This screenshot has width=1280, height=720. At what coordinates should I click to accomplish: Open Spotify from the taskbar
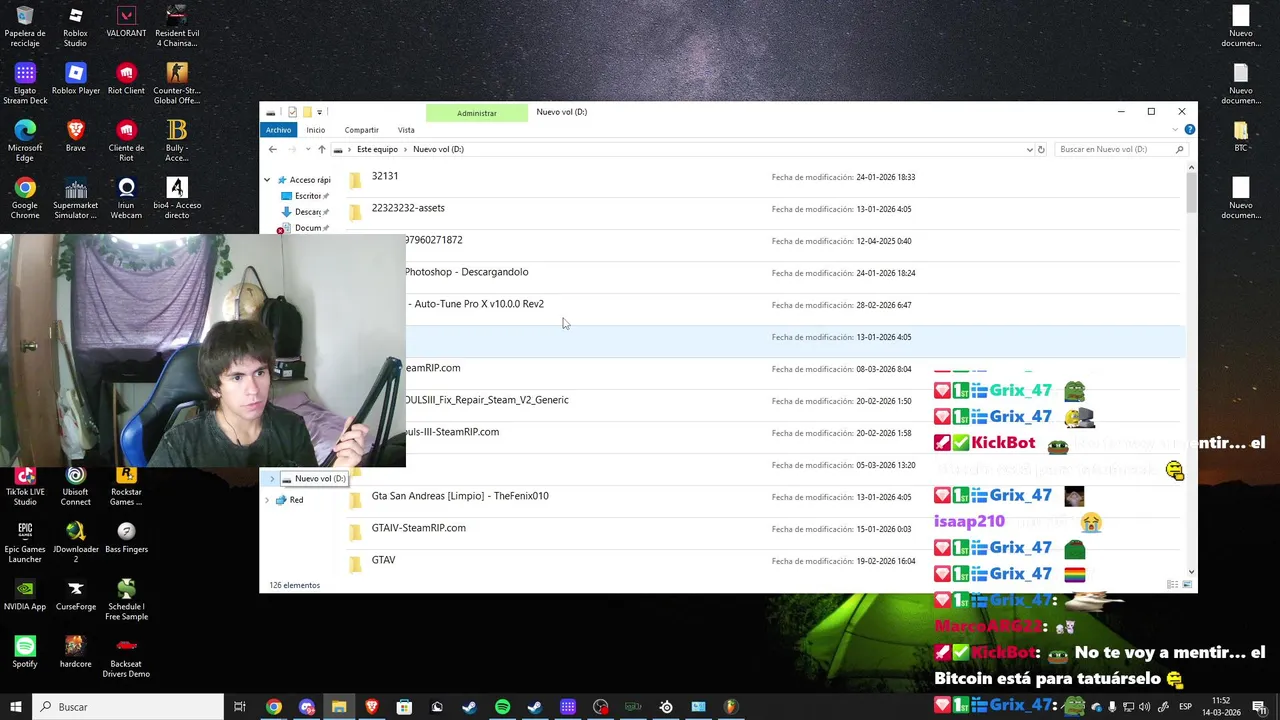point(502,707)
